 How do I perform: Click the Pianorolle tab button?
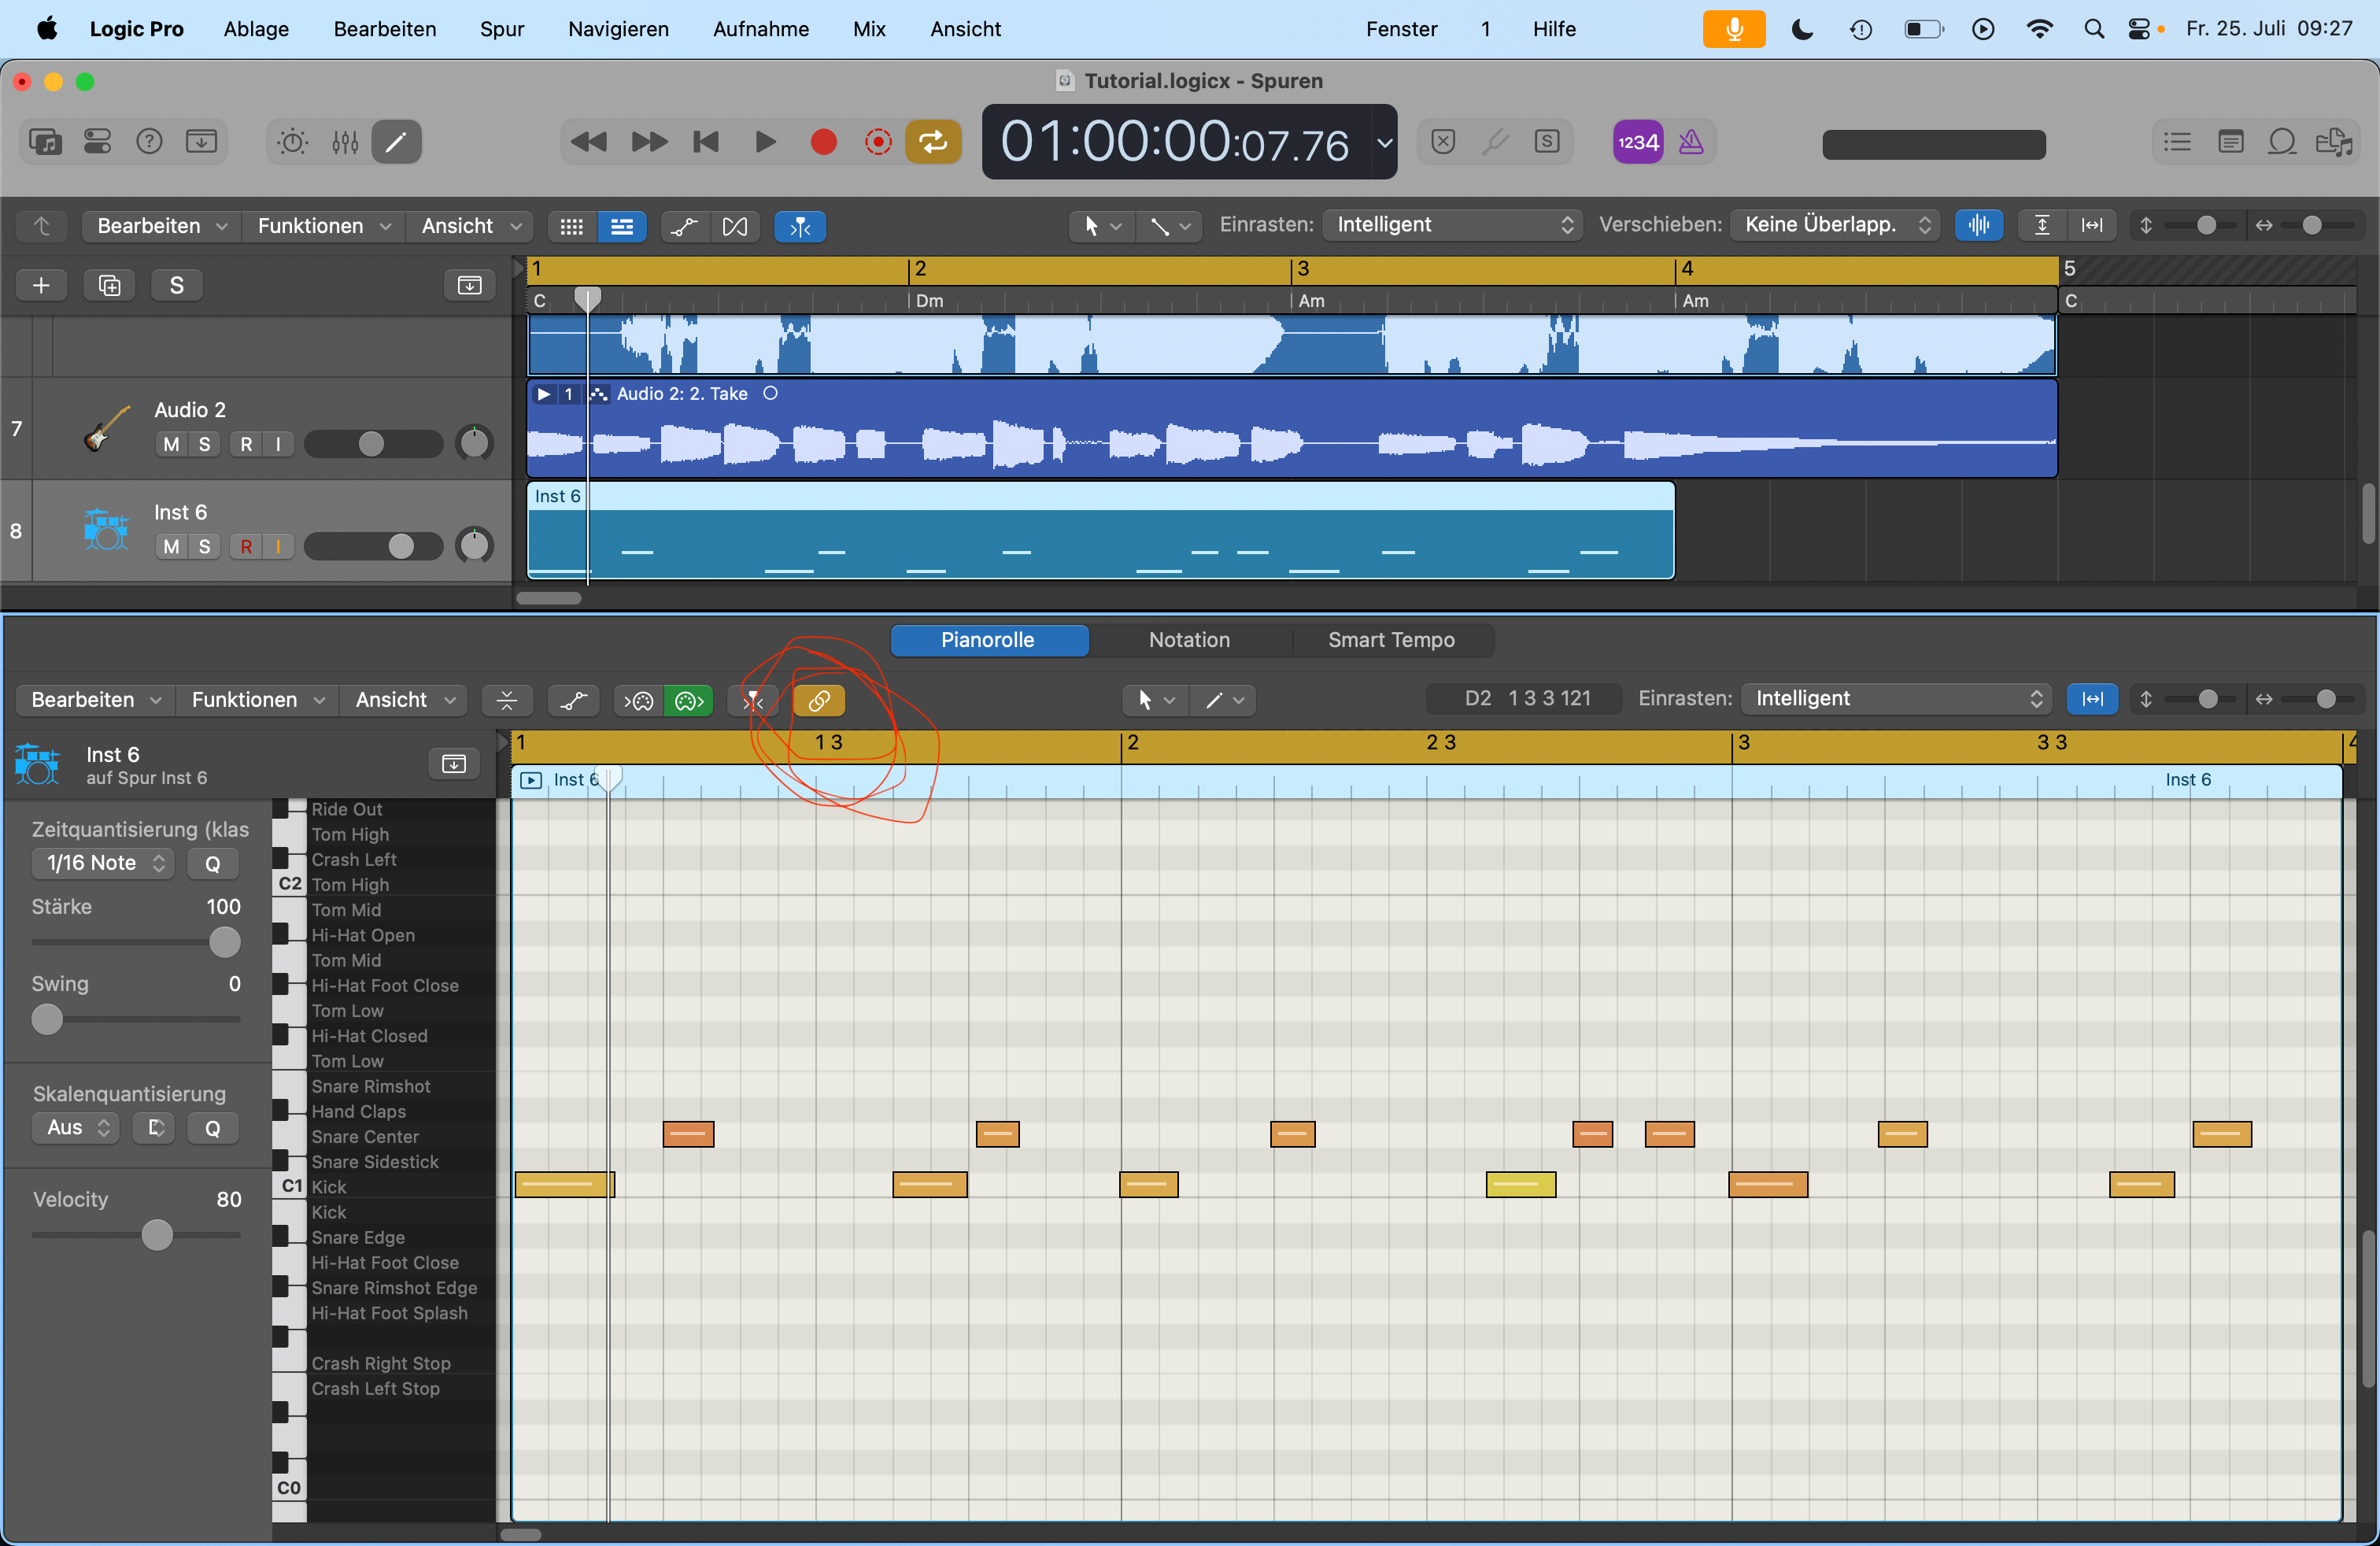pos(988,640)
